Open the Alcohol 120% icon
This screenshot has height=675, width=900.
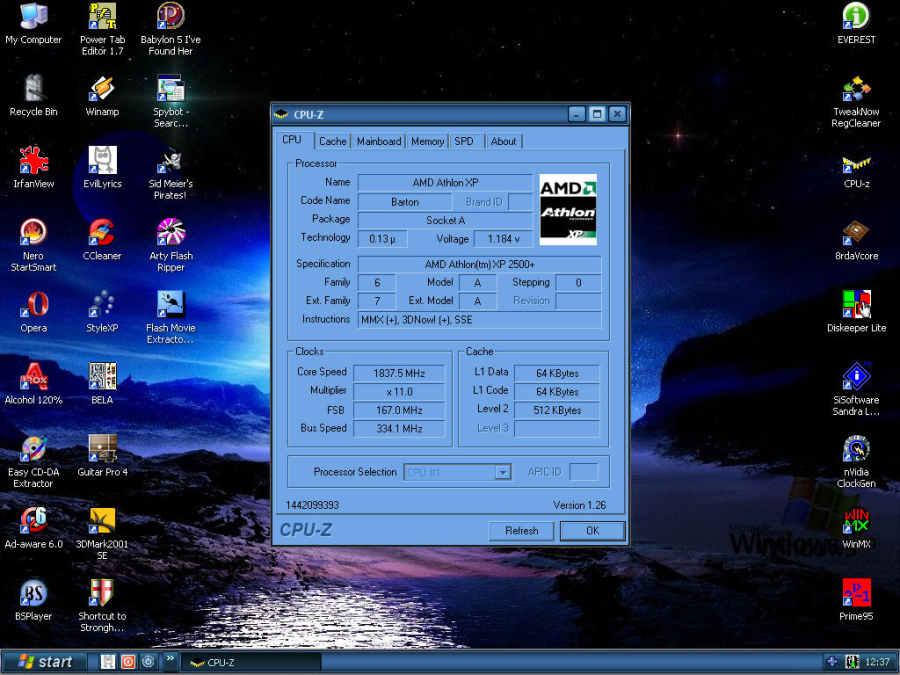pos(33,377)
